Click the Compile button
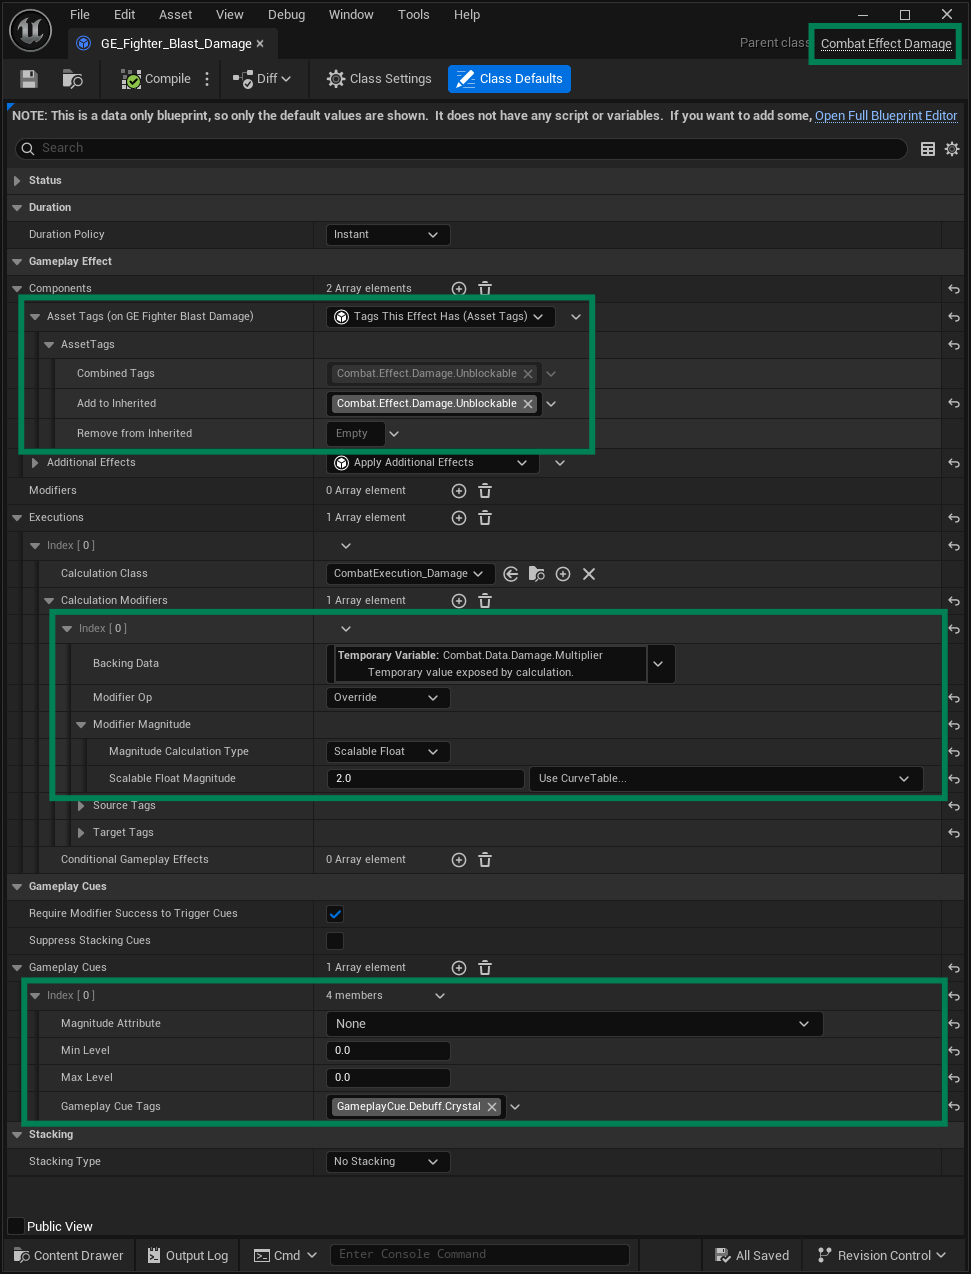This screenshot has height=1274, width=971. coord(156,79)
